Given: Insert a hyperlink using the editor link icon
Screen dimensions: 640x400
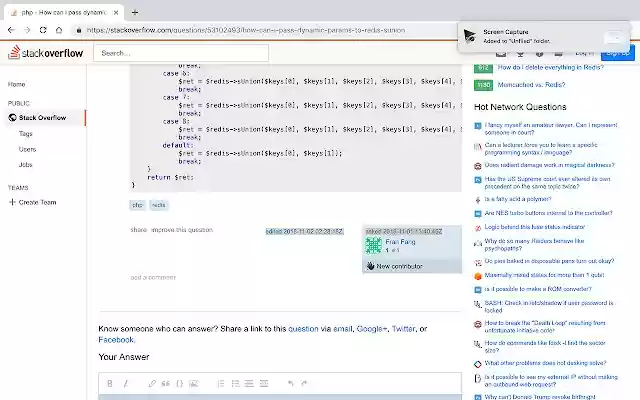Looking at the screenshot, I should click(152, 383).
